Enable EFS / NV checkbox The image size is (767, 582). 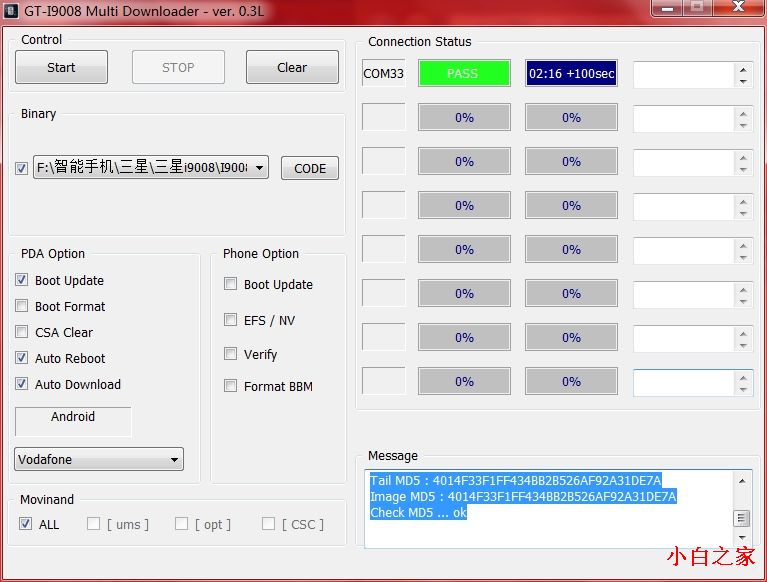[x=230, y=320]
